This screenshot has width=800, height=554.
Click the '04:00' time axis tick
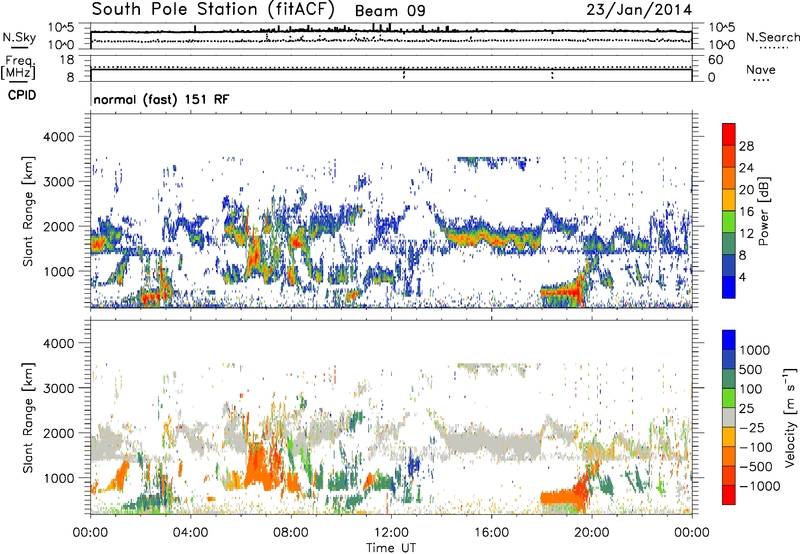[x=190, y=533]
